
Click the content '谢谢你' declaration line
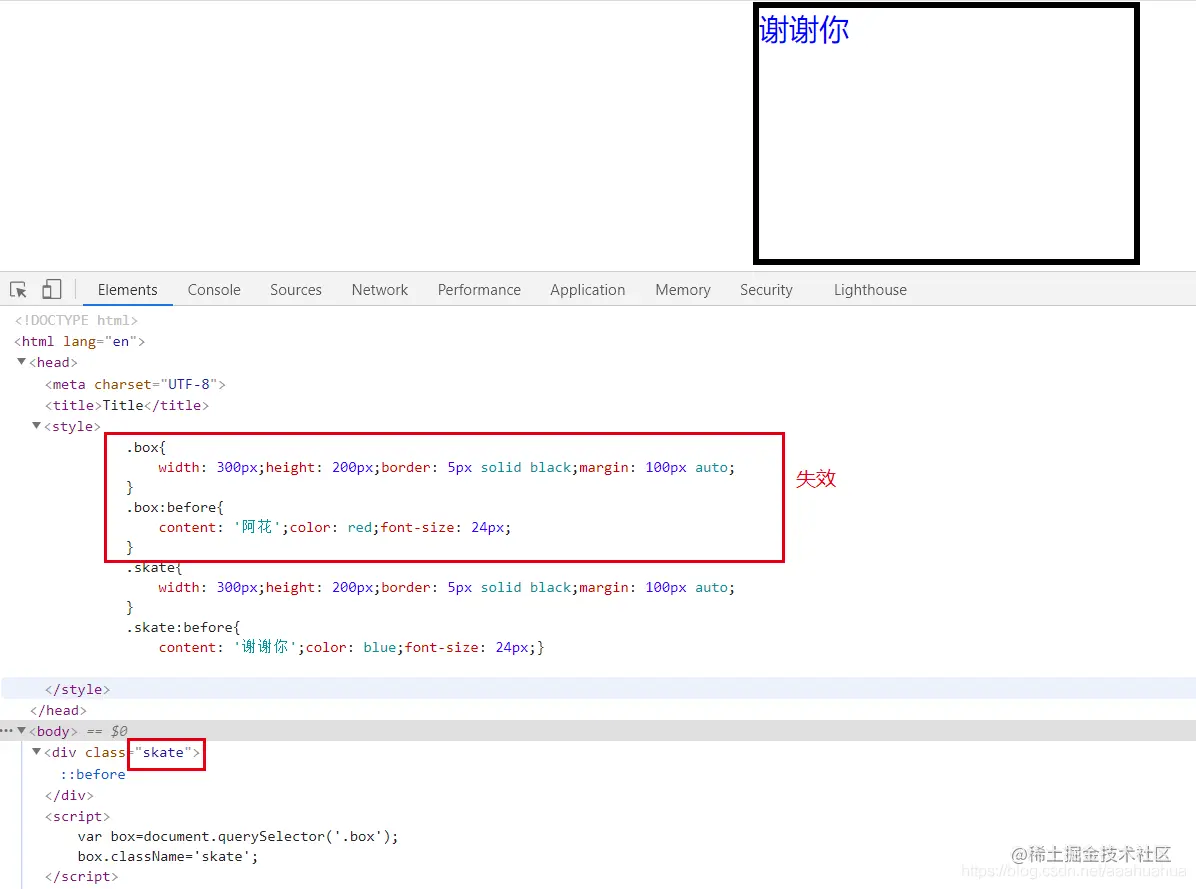click(x=352, y=647)
